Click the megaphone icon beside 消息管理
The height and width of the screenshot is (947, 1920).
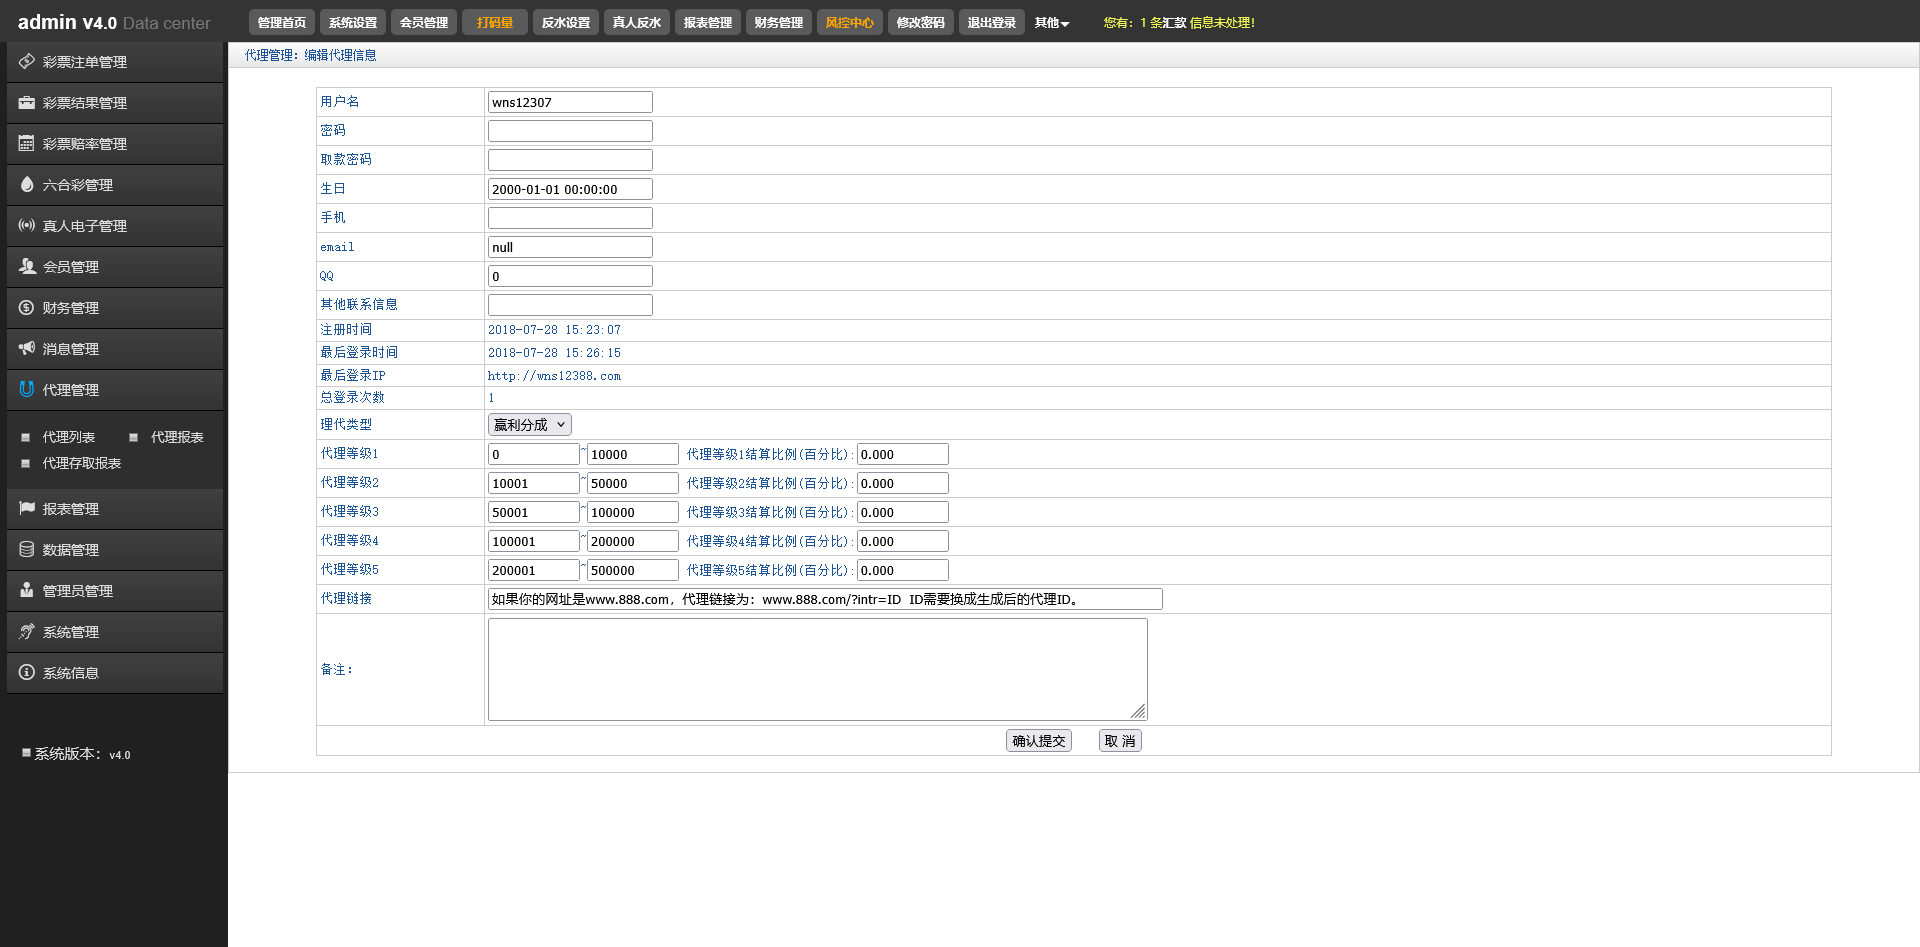click(x=27, y=349)
